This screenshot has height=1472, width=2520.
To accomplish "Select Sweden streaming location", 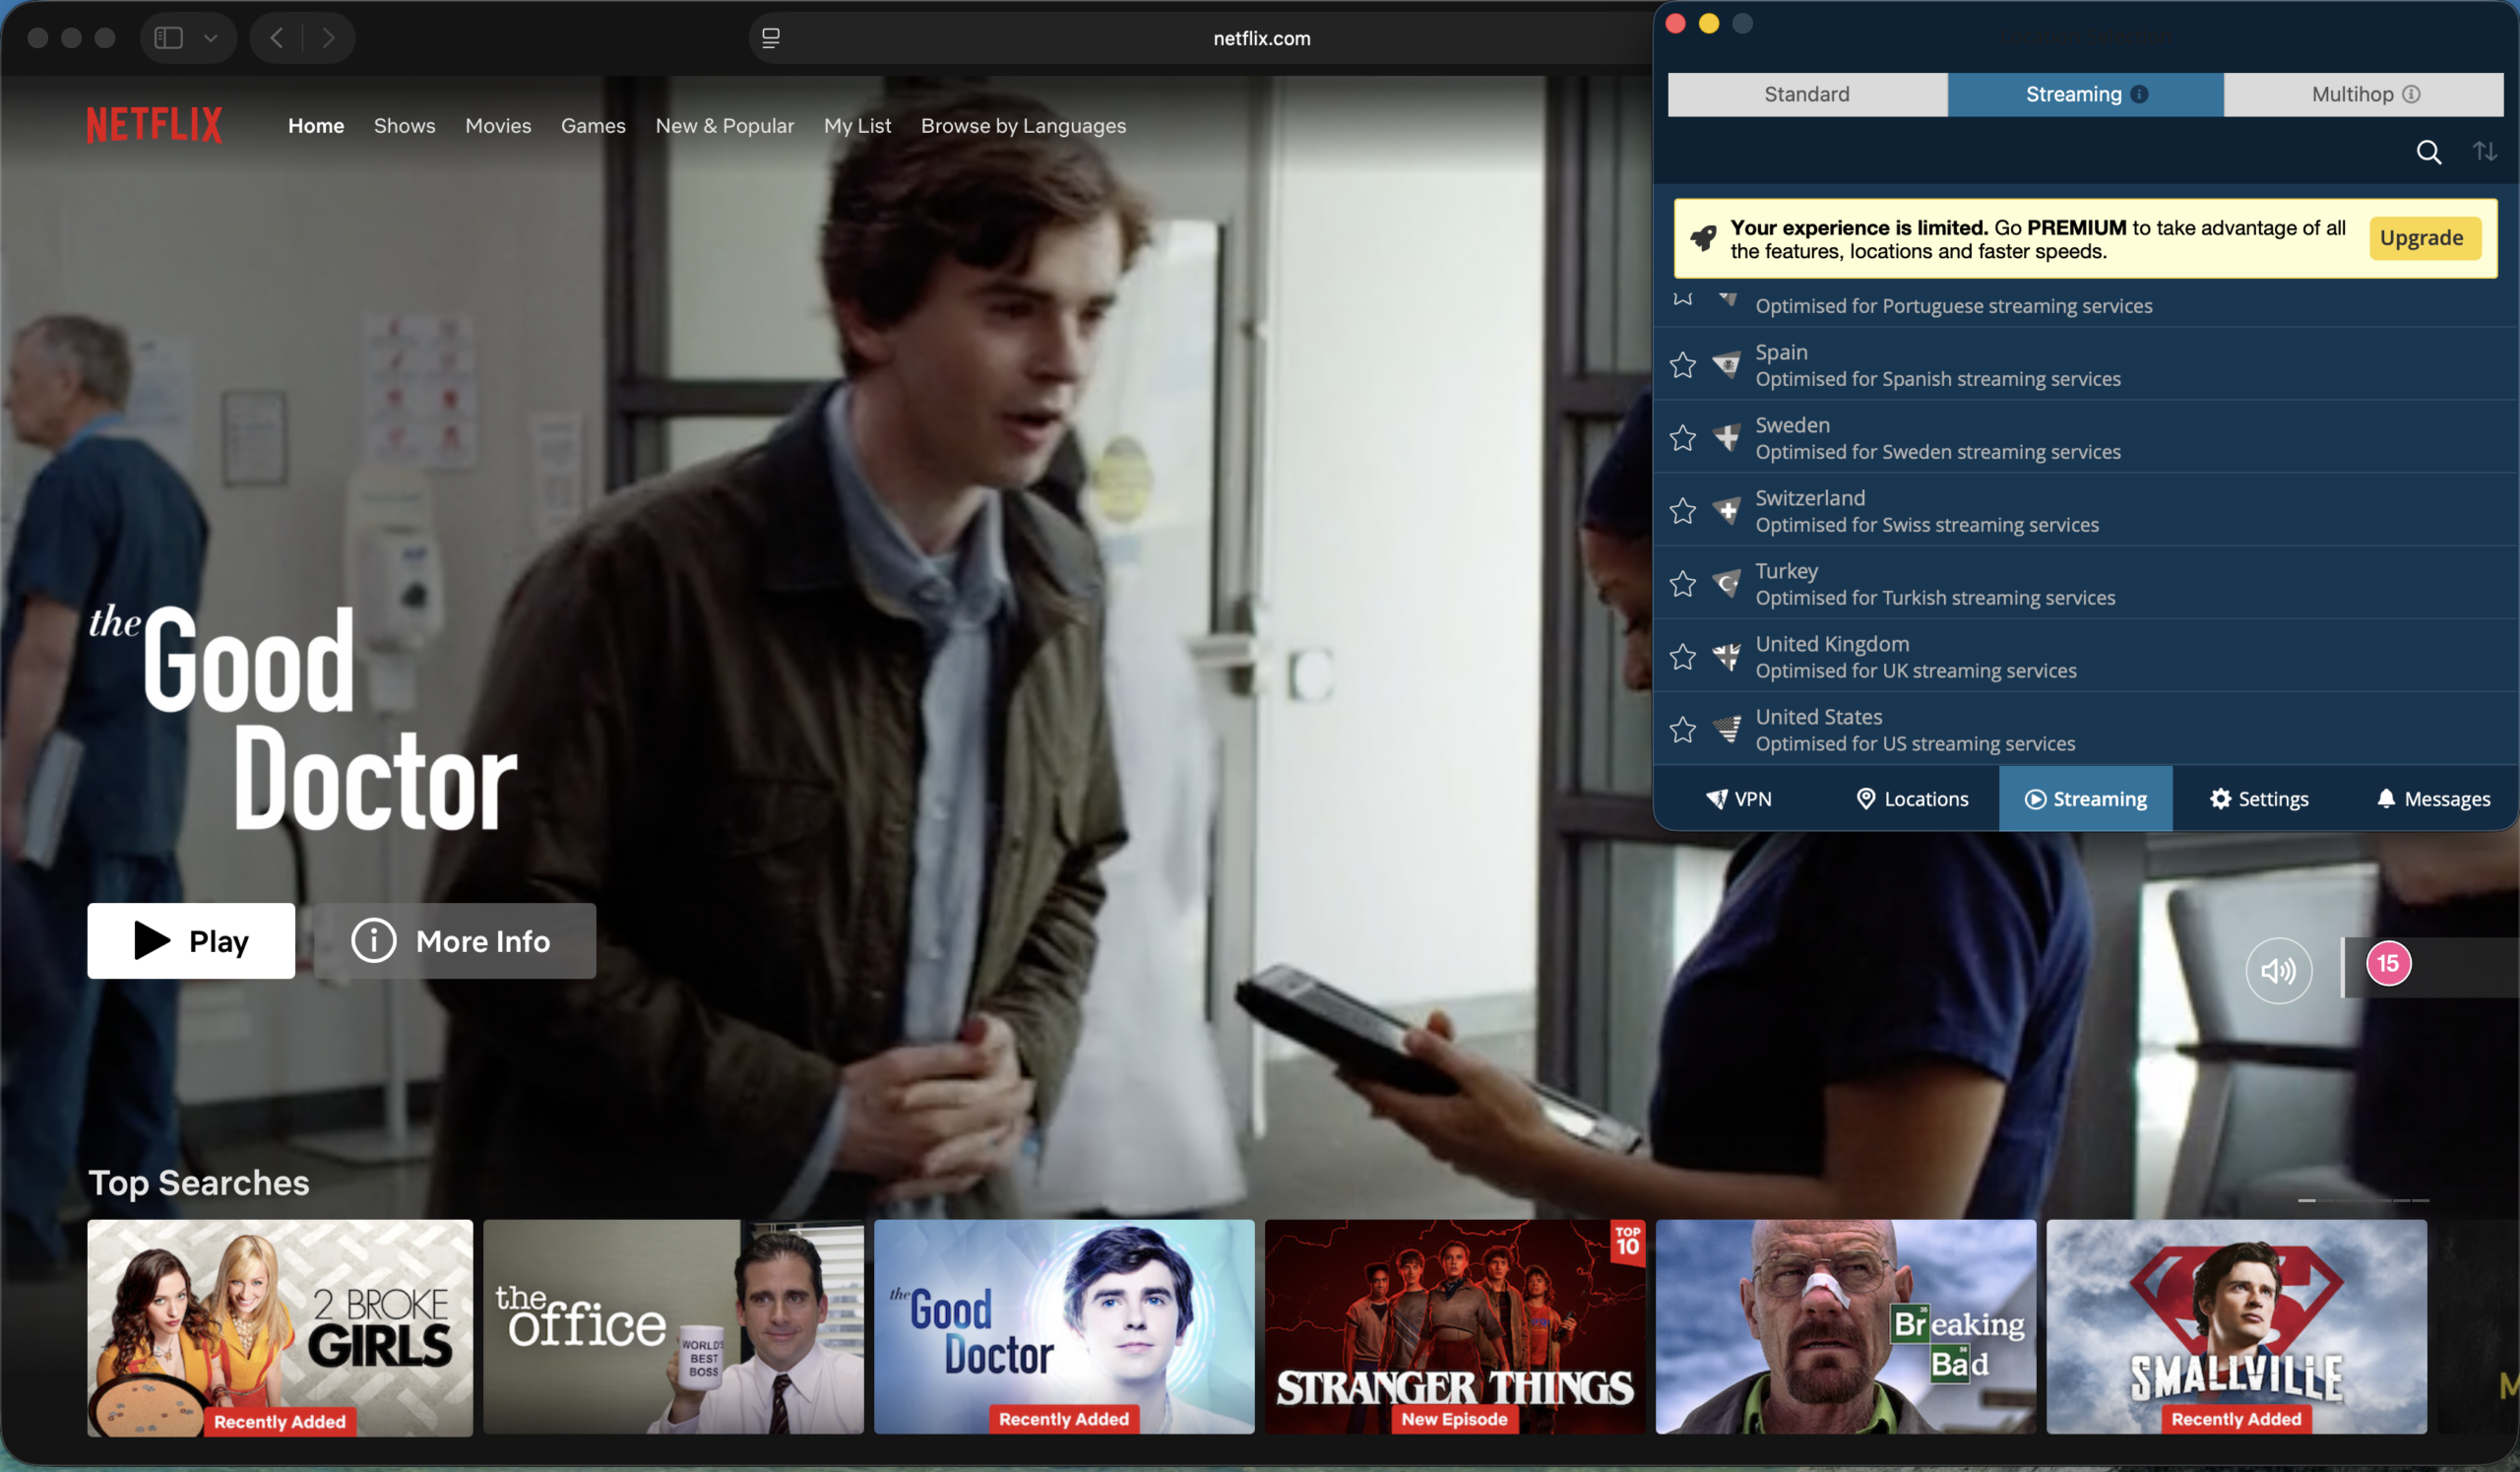I will click(x=2085, y=438).
